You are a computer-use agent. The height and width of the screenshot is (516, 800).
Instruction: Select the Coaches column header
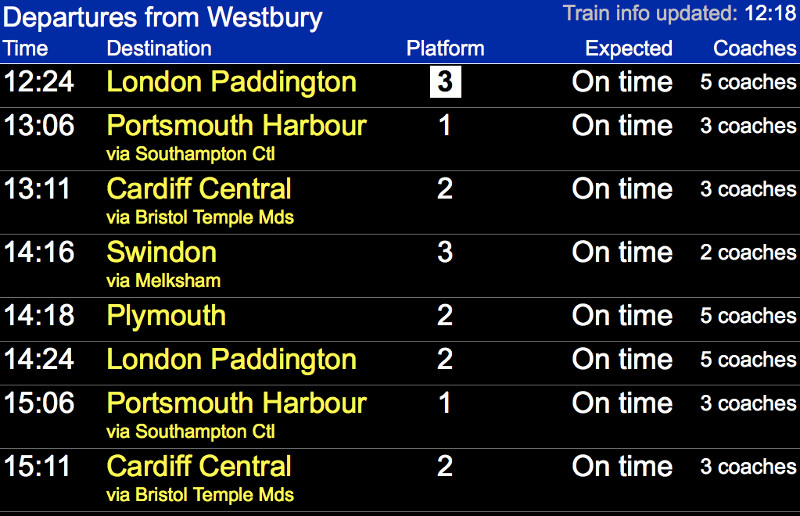(754, 49)
